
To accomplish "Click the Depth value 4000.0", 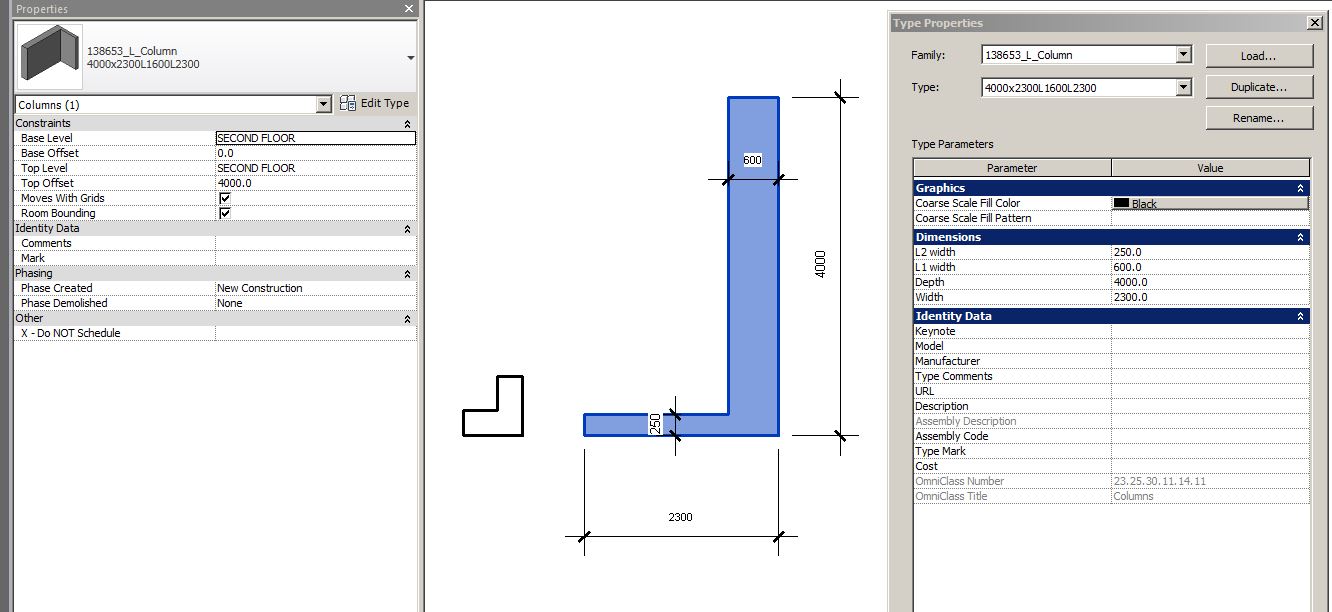I will tap(1210, 282).
